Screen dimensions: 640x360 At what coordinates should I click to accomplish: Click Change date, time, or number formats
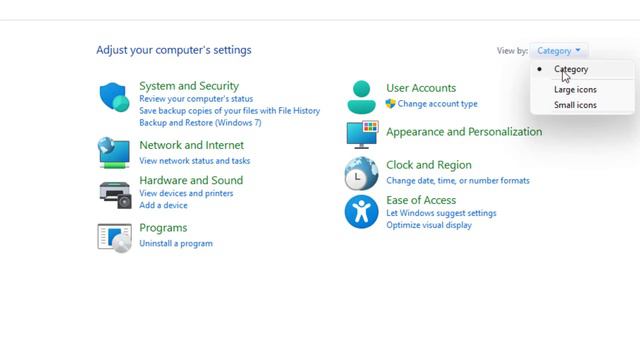pos(458,180)
